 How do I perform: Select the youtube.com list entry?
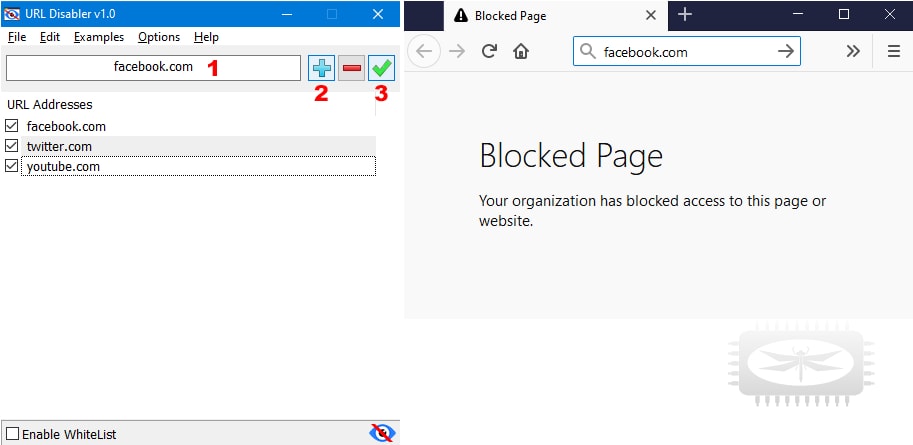coord(199,166)
